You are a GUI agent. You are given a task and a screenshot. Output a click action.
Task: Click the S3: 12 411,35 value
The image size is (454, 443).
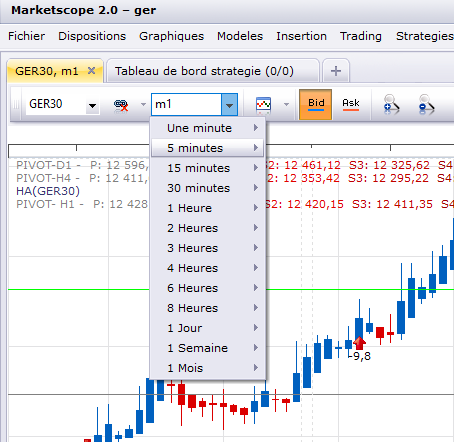(x=392, y=204)
